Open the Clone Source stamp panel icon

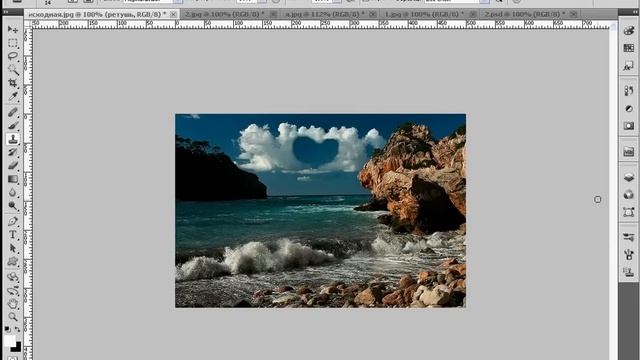629,272
